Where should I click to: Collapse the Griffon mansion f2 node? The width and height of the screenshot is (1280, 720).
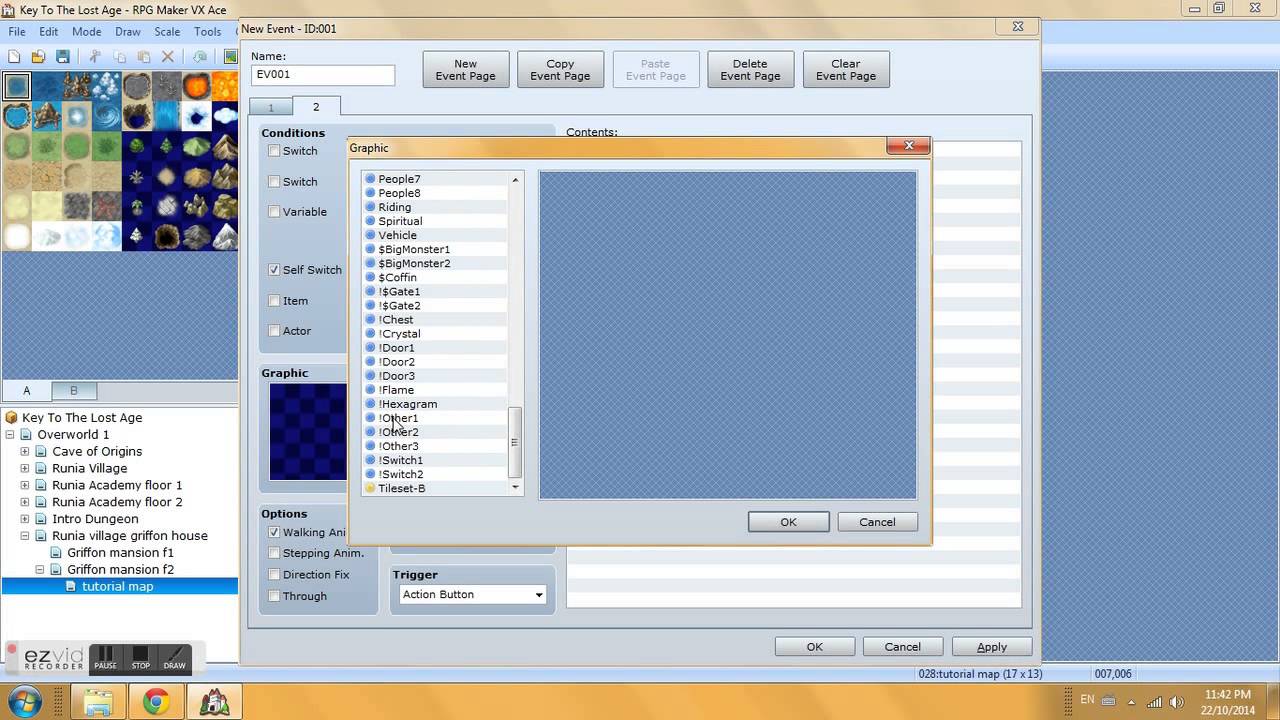click(40, 570)
